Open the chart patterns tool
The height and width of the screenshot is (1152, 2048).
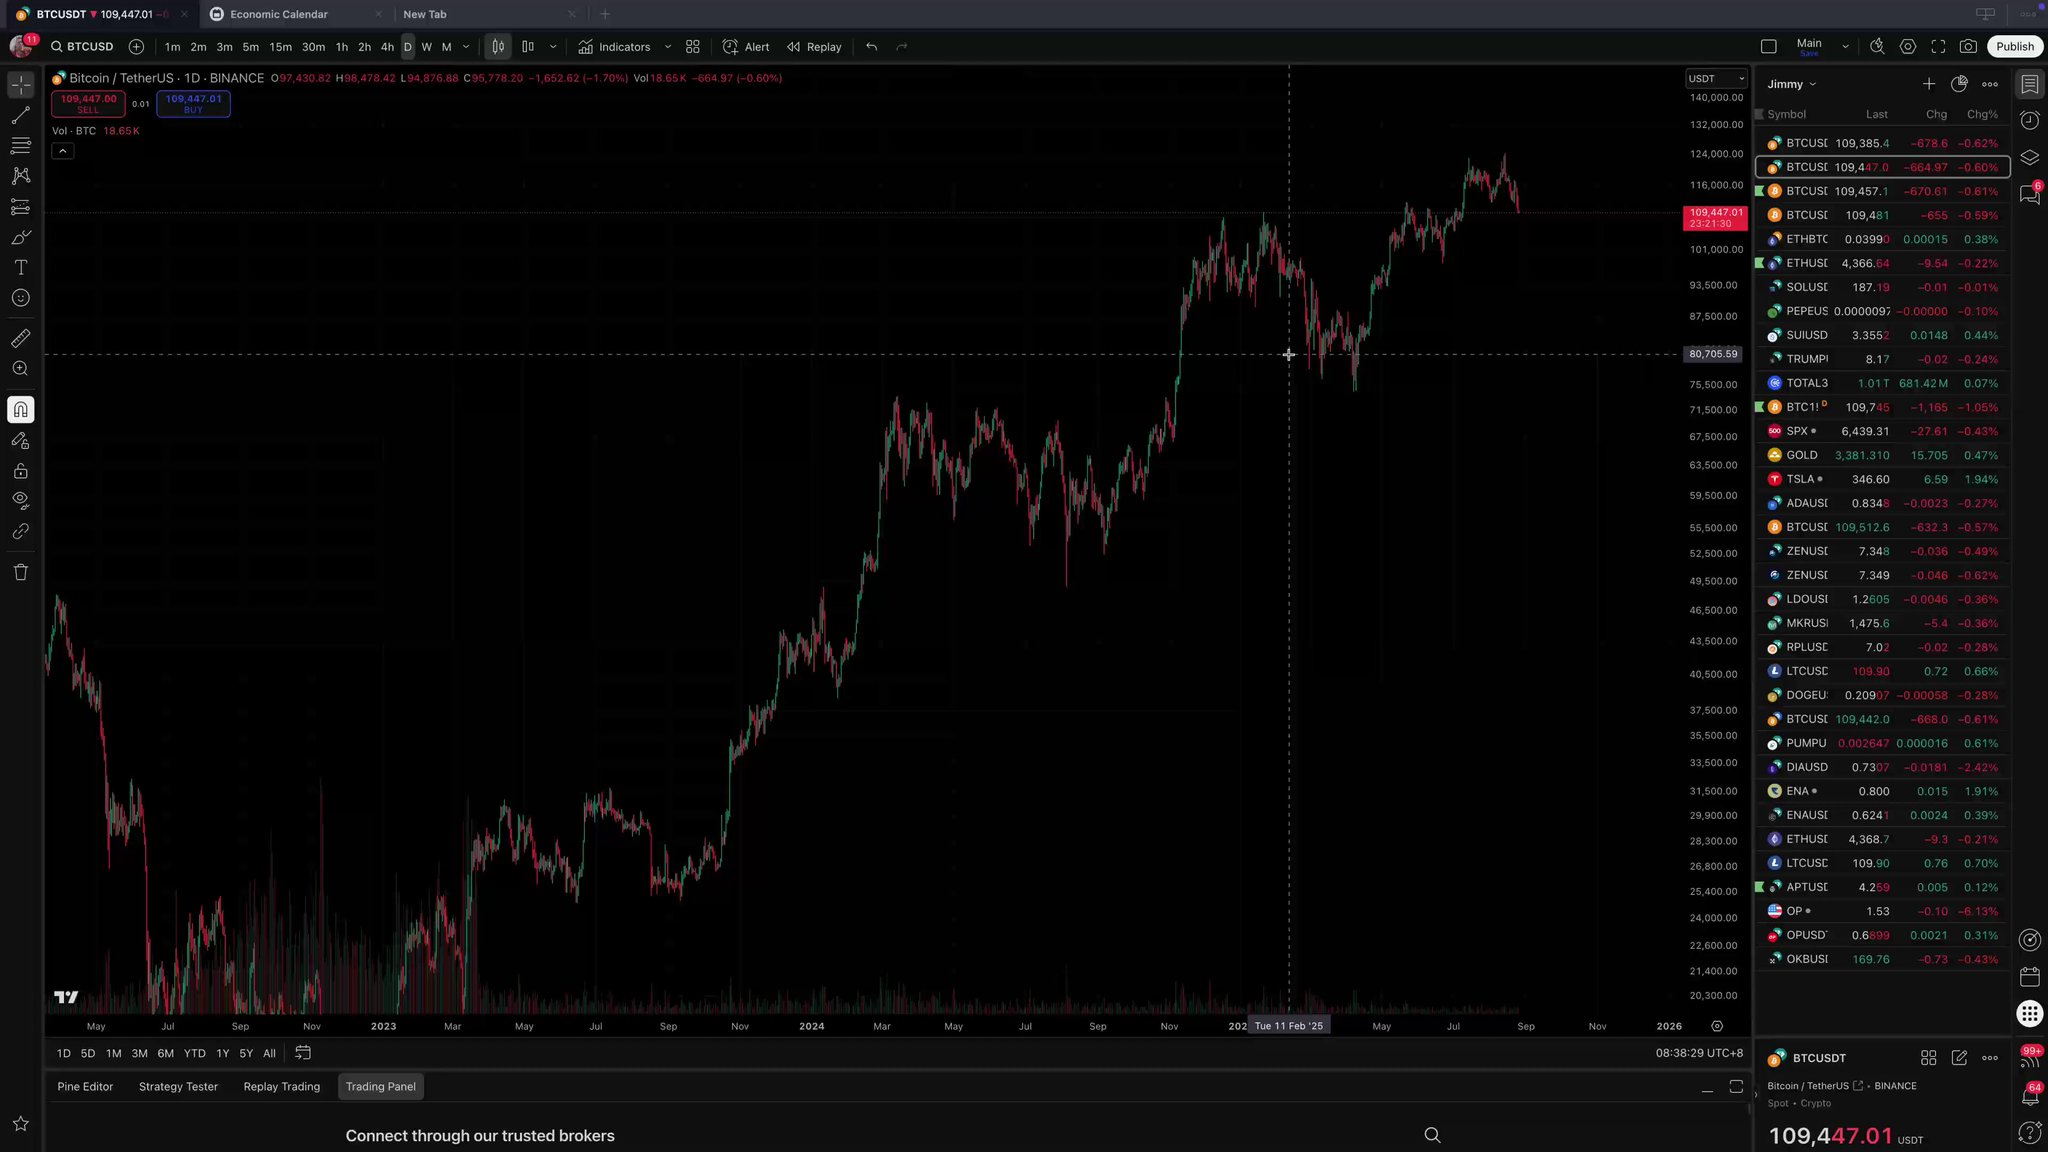[x=21, y=176]
